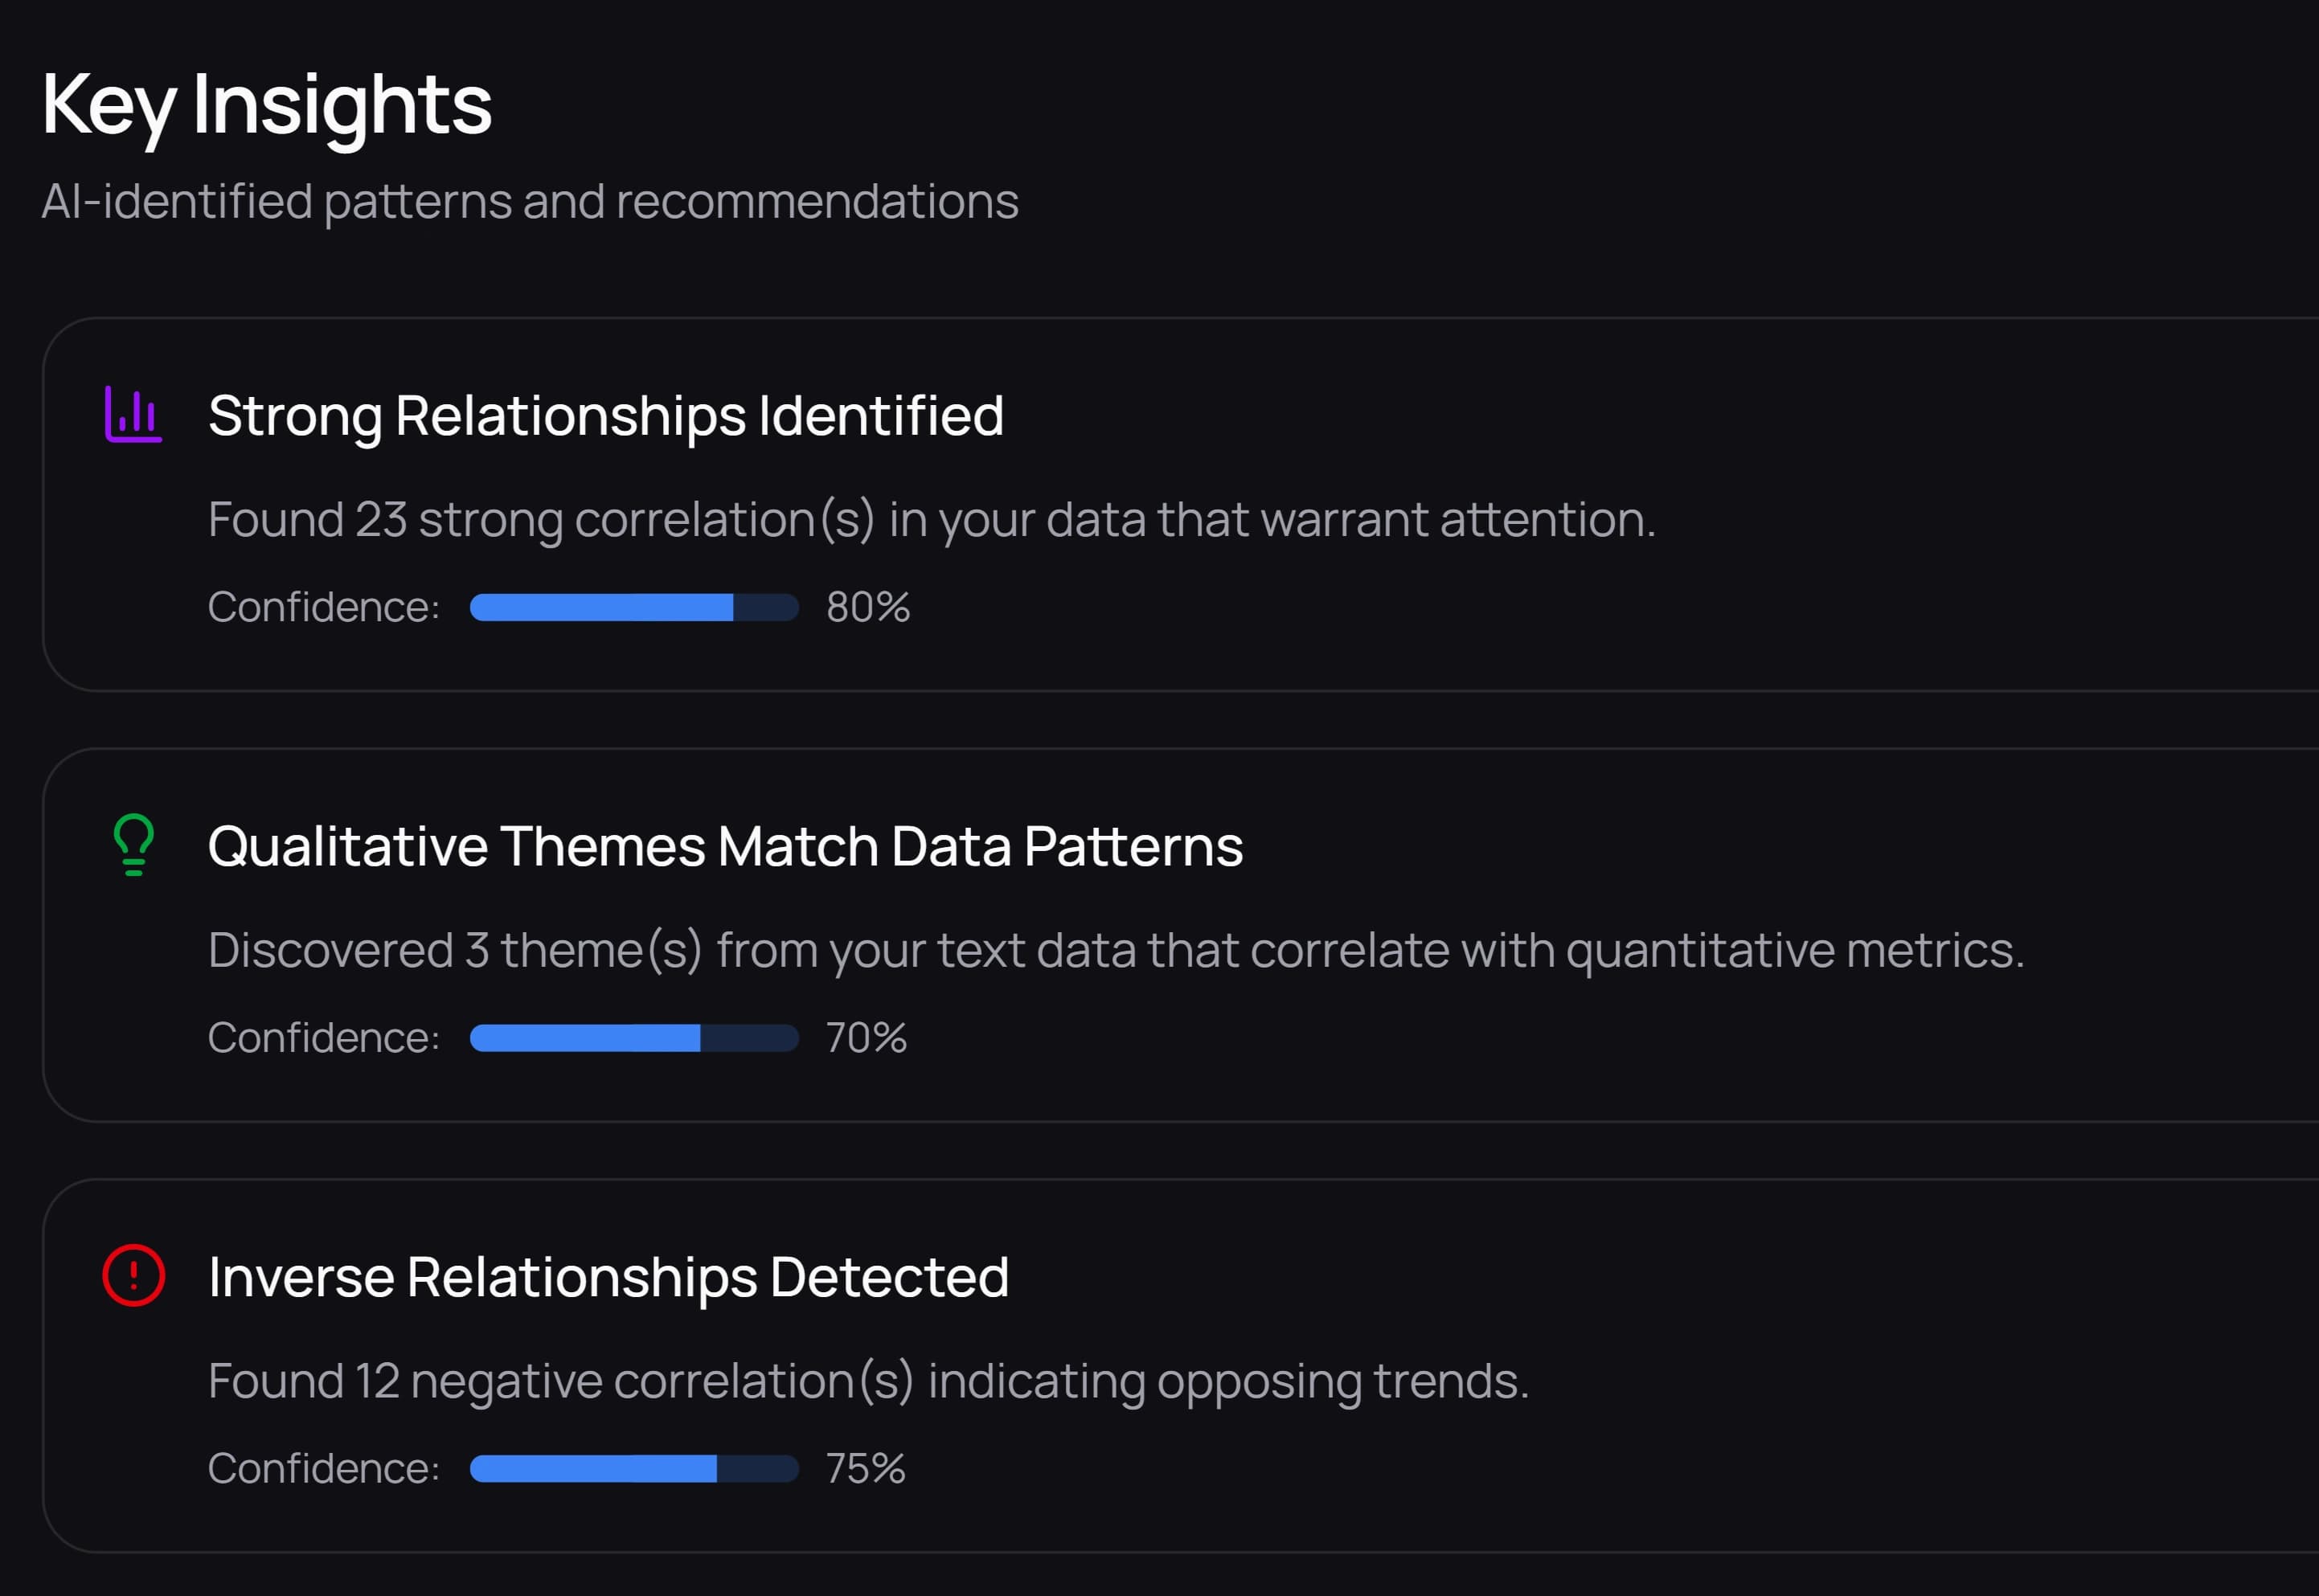Click the 80% confidence progress bar
This screenshot has height=1596, width=2319.
[x=634, y=607]
